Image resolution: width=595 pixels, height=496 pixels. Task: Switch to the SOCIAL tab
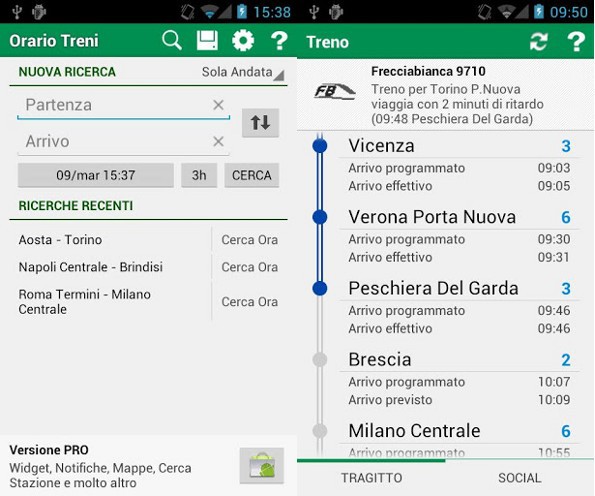pos(519,478)
